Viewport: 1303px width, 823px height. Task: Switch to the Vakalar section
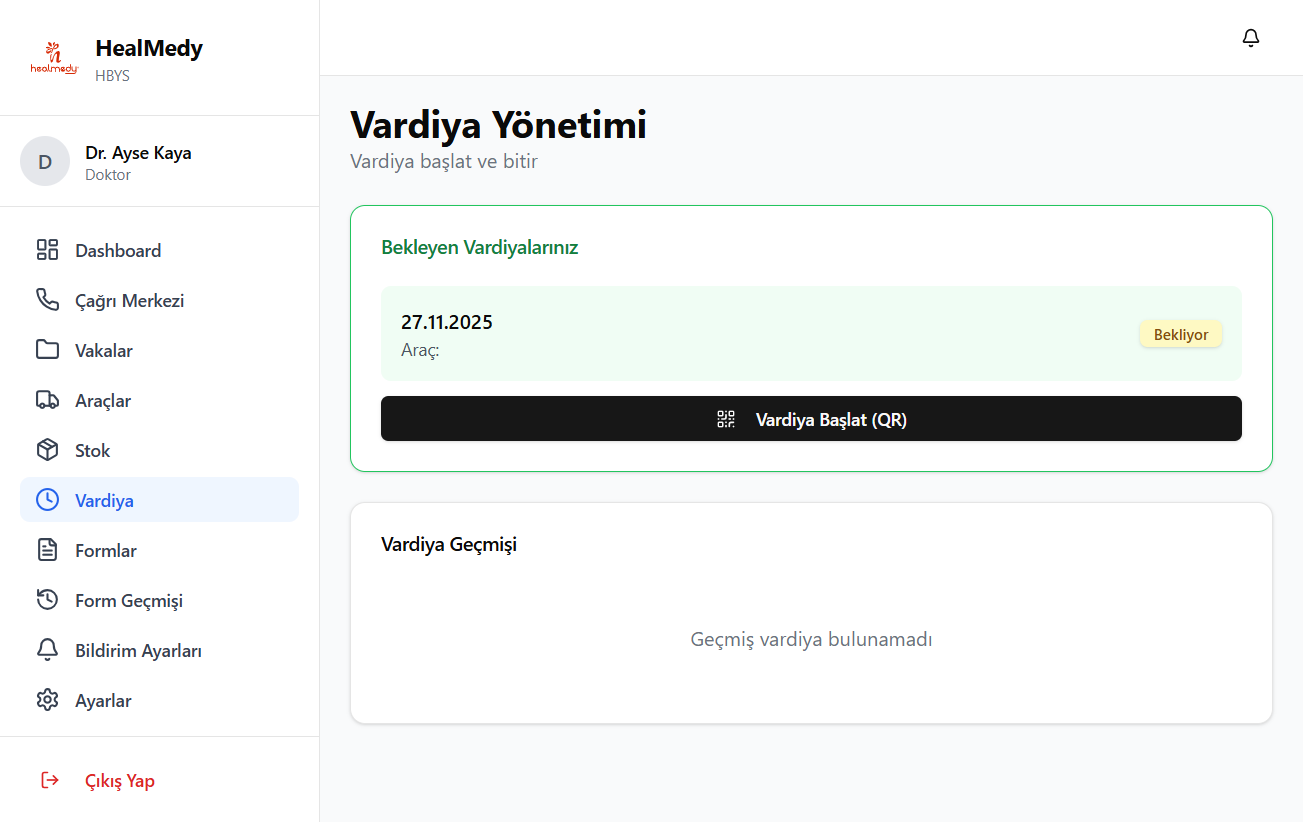(x=106, y=349)
